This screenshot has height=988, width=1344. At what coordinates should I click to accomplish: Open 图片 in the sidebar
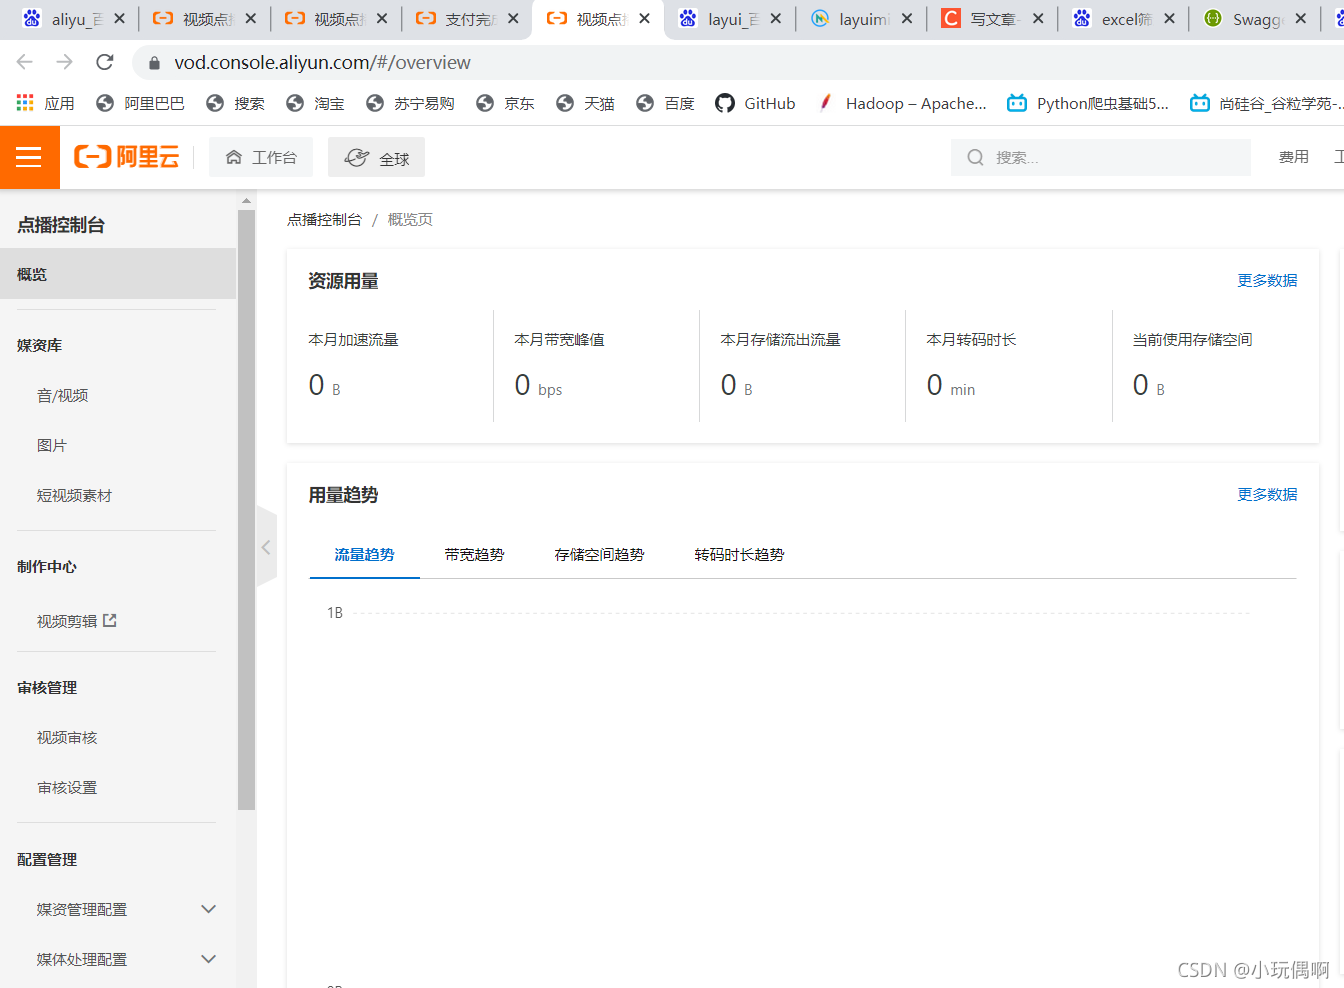[x=52, y=446]
